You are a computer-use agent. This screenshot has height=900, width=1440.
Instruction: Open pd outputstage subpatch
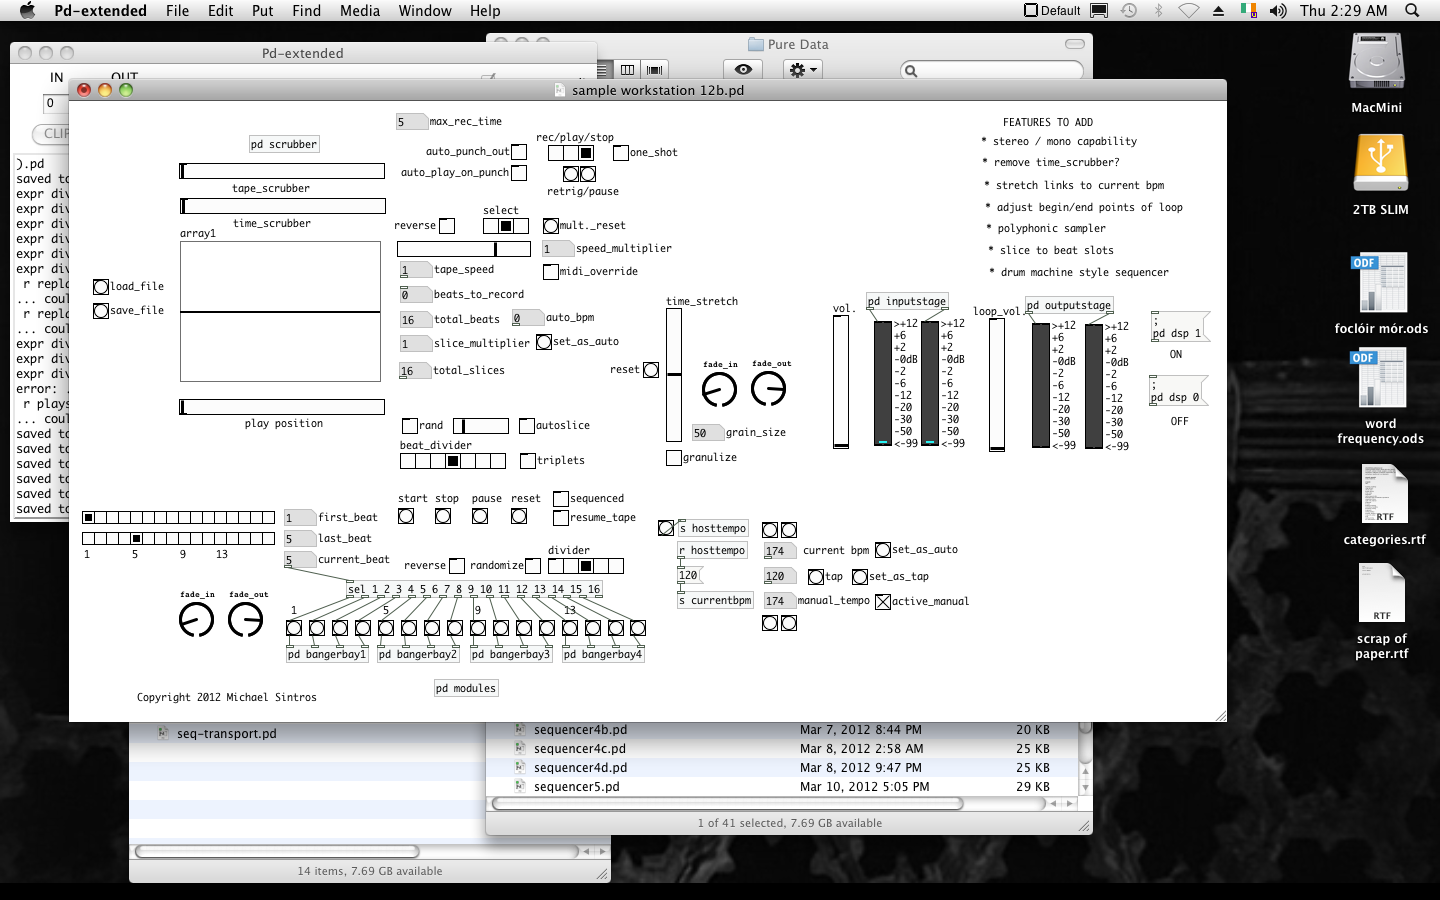point(1069,305)
